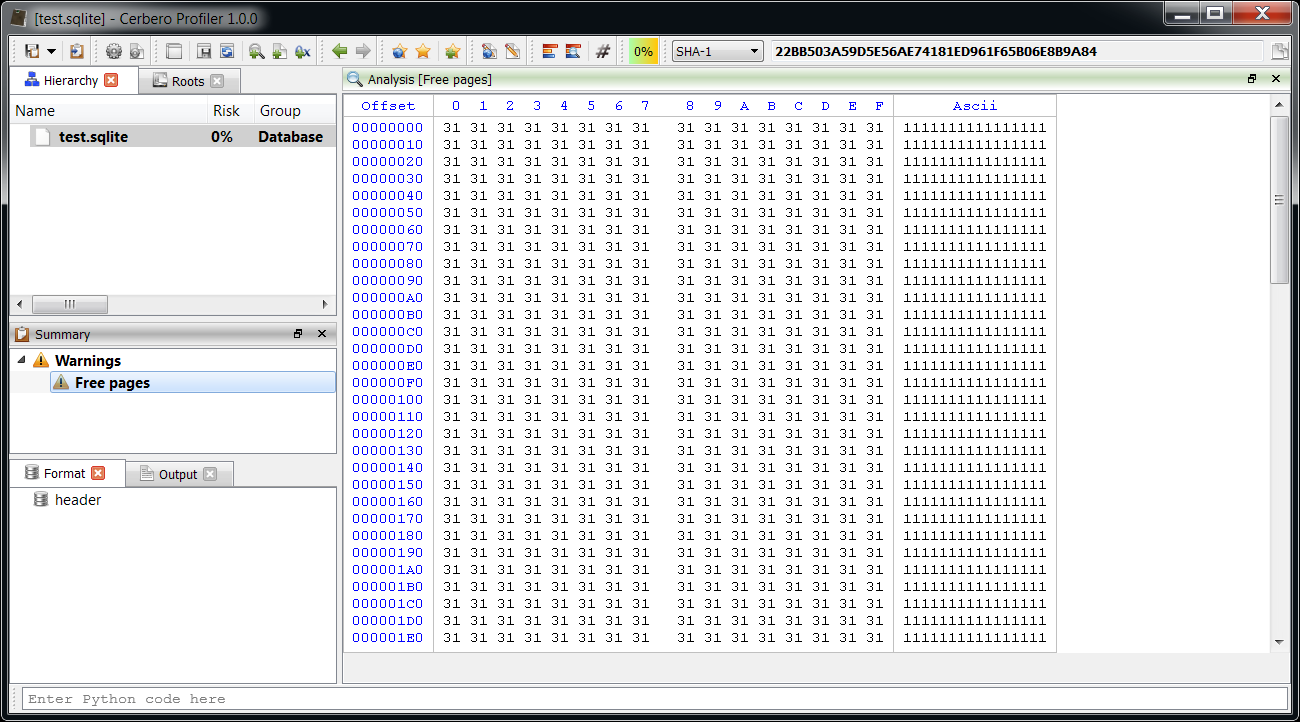Float the Summary panel

click(x=298, y=334)
